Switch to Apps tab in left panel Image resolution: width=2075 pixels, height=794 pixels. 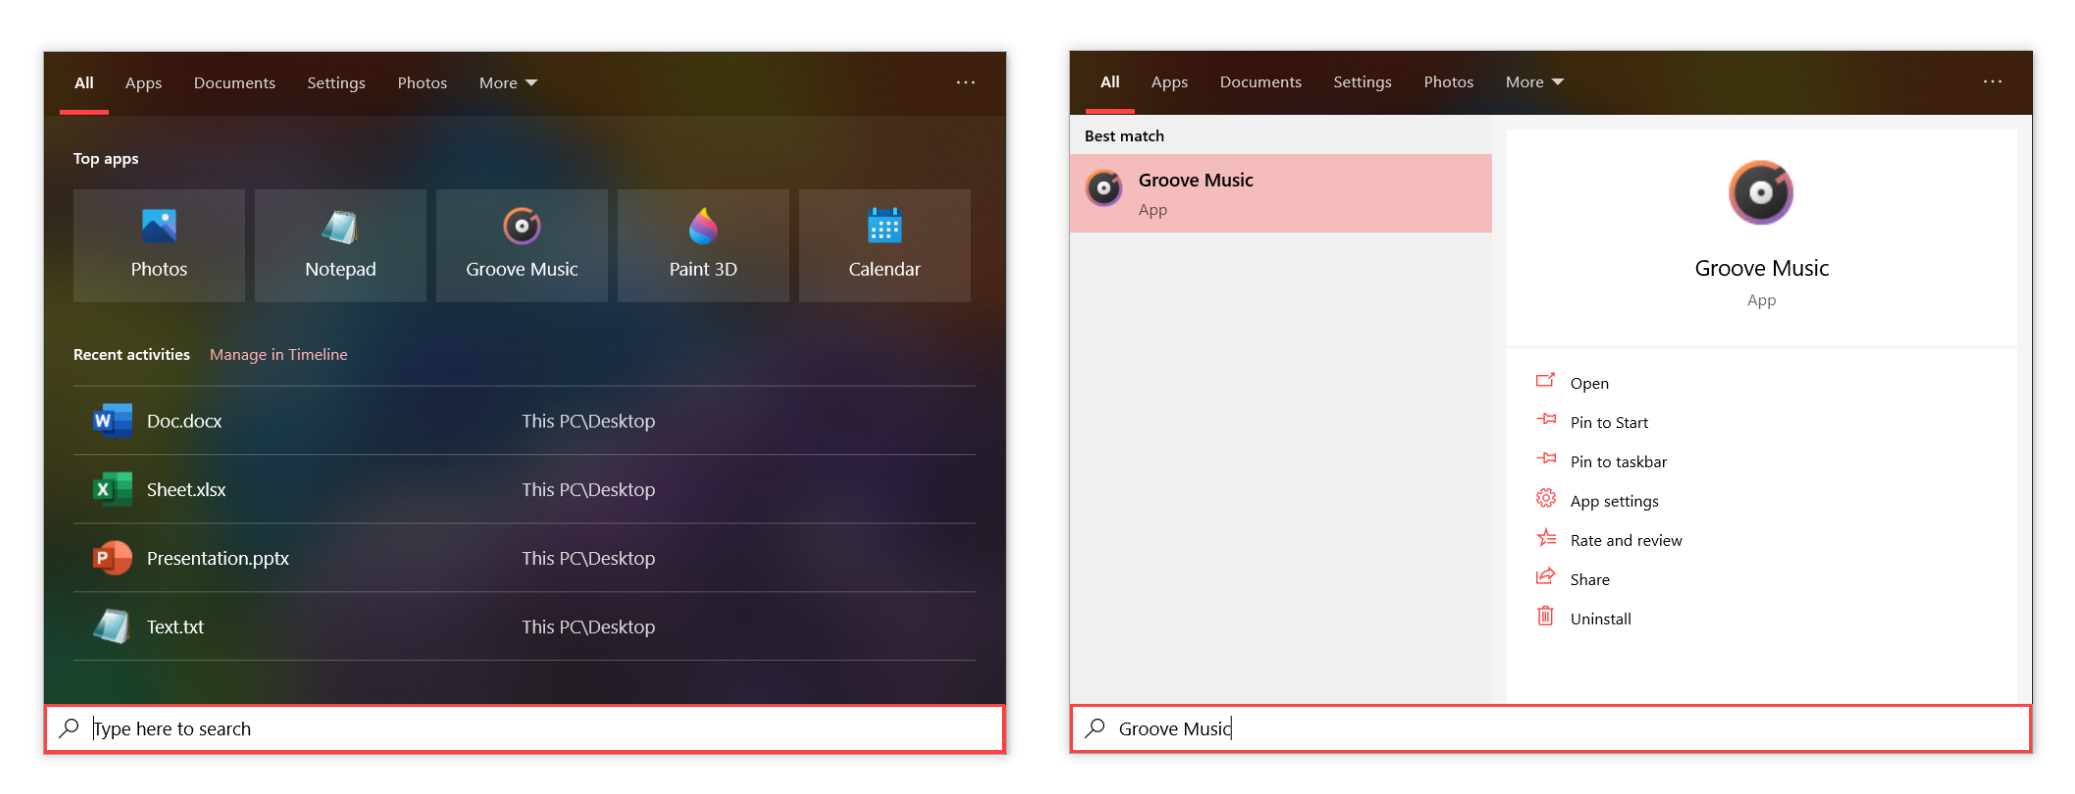tap(143, 83)
